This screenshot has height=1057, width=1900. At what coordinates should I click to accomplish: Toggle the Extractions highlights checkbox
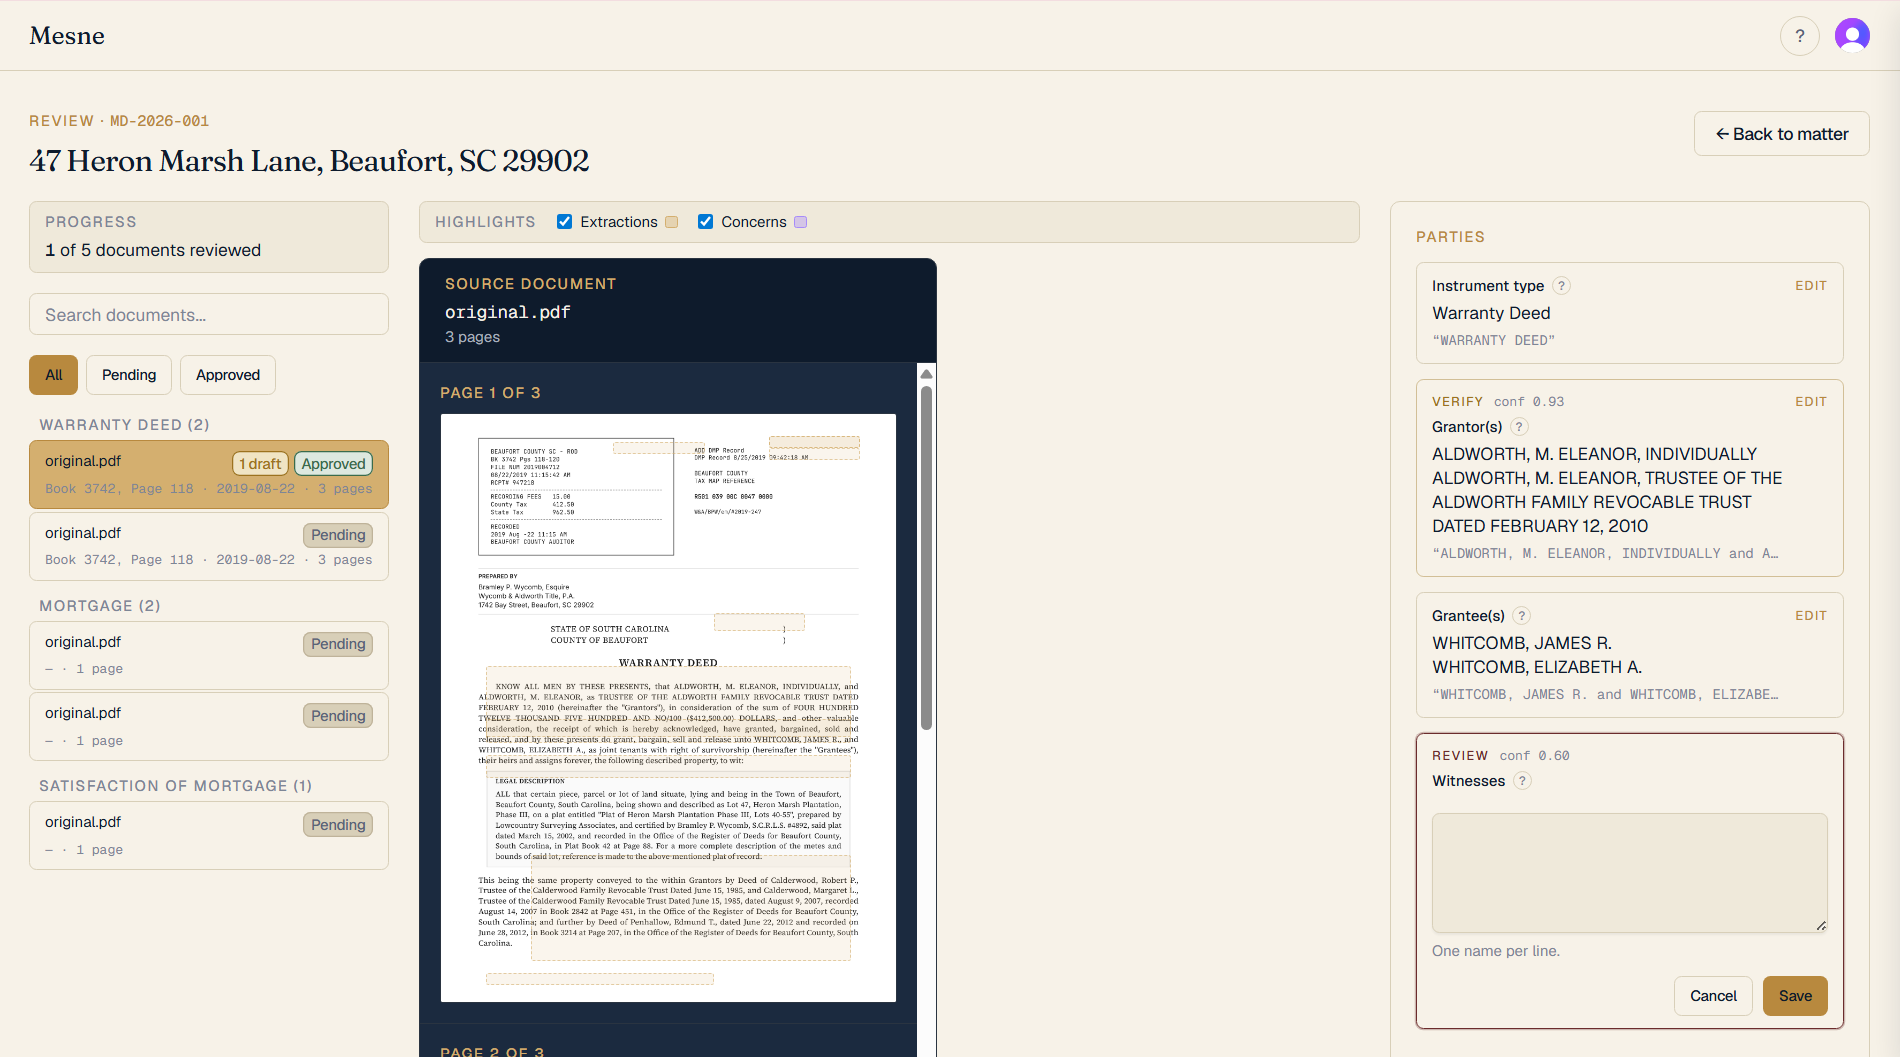565,222
